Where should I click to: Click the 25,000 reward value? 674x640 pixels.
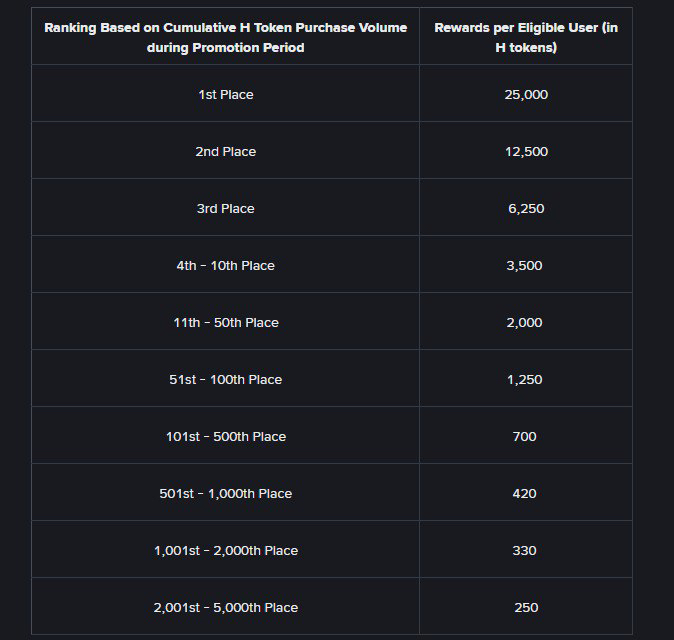(x=526, y=95)
